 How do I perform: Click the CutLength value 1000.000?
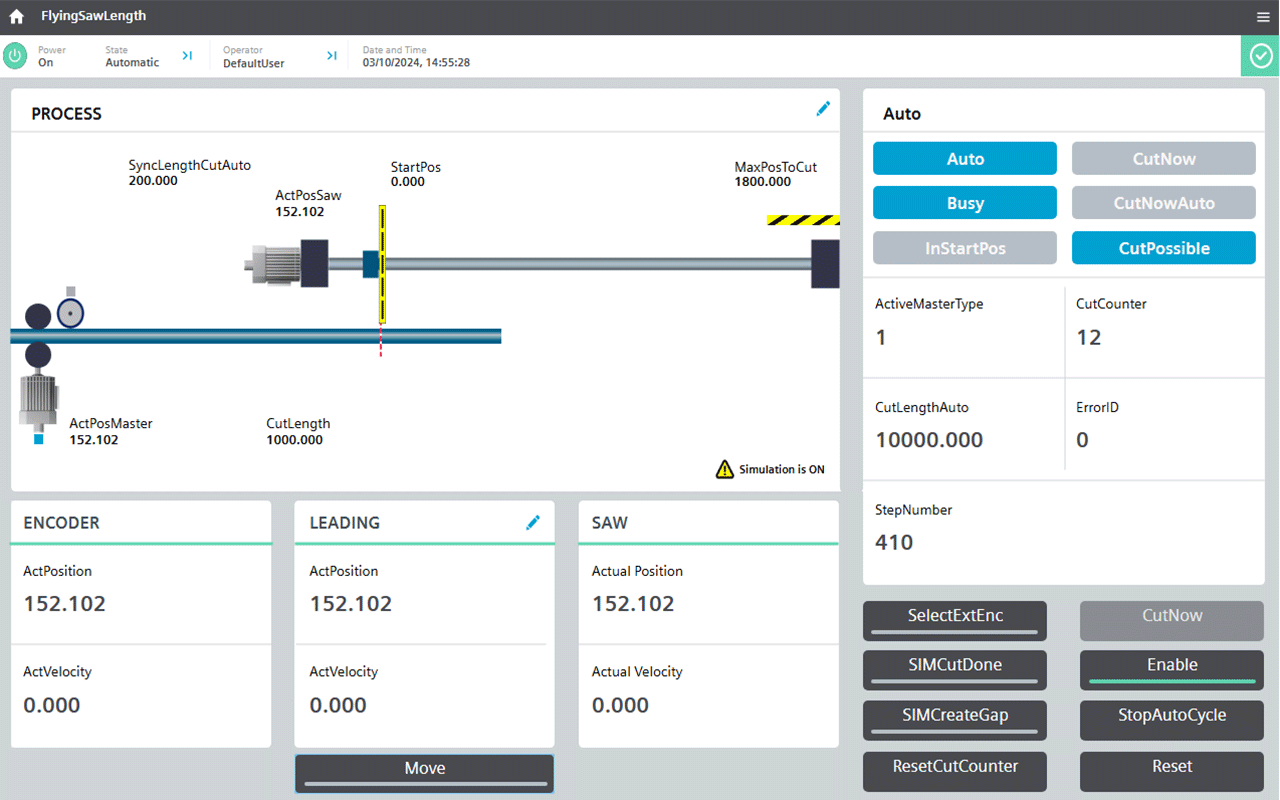click(x=295, y=440)
